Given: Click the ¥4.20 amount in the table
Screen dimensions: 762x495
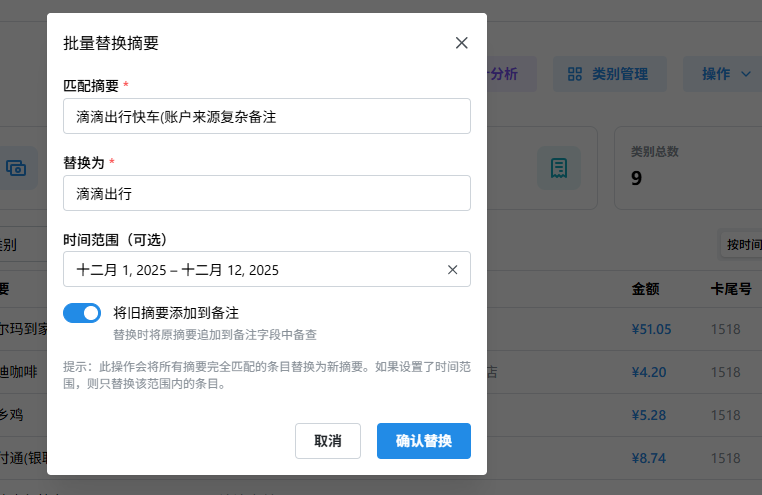Looking at the screenshot, I should 648,372.
